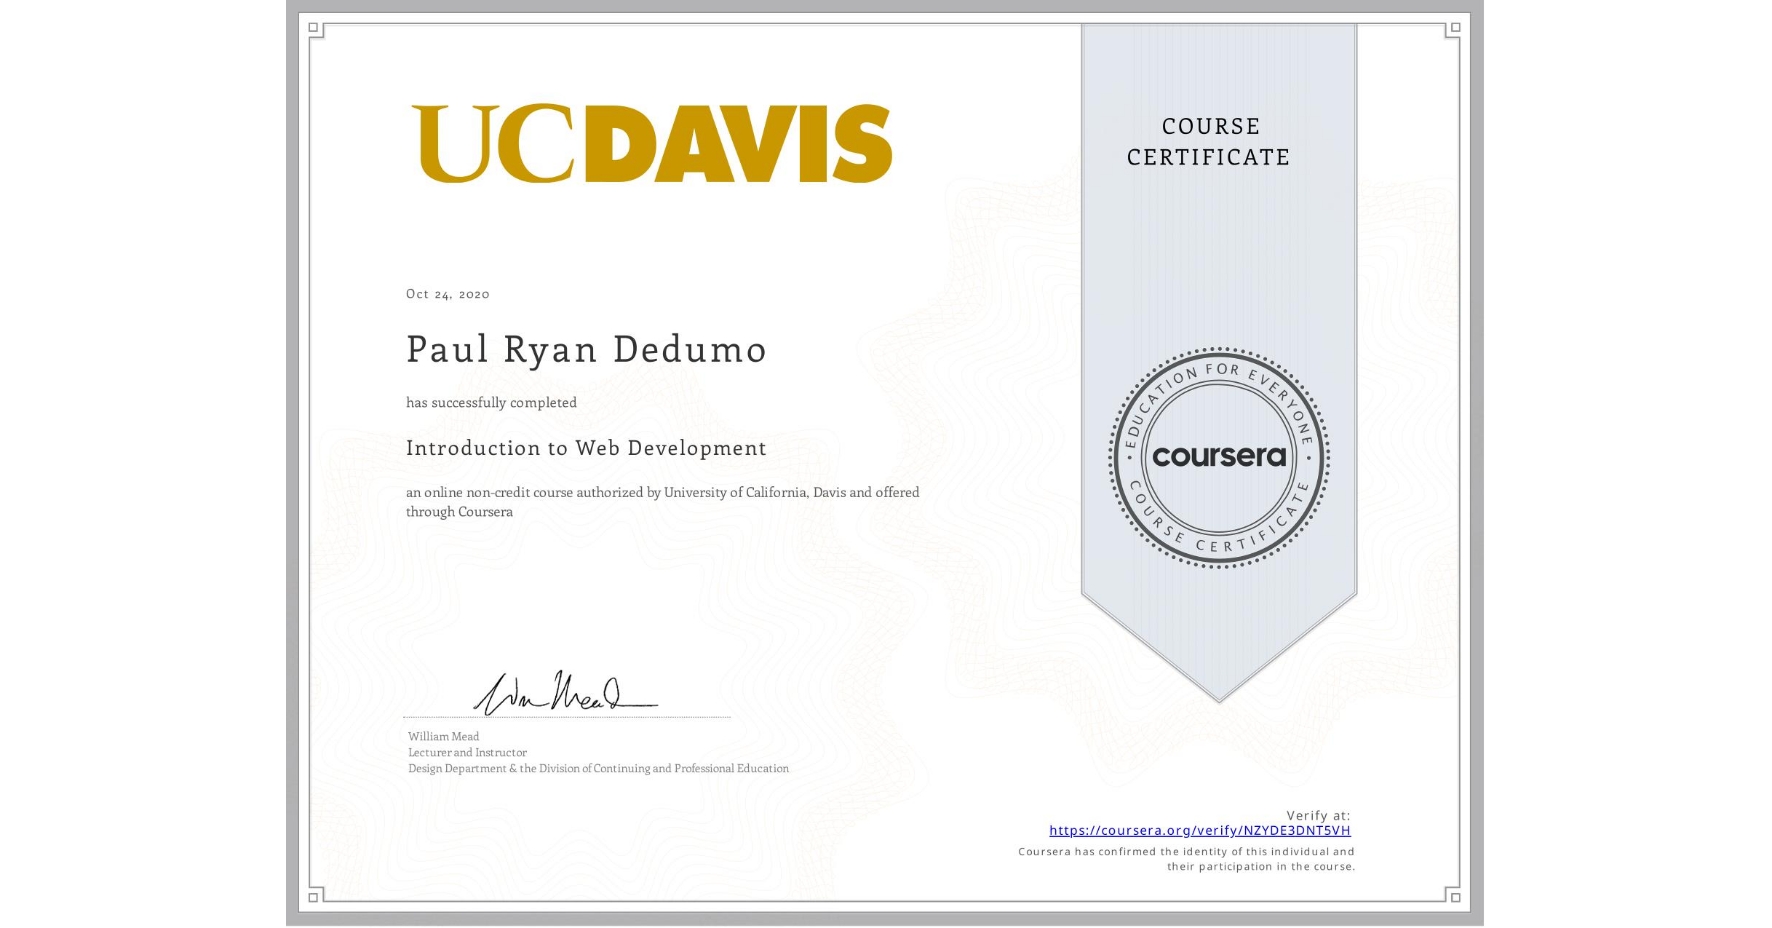Click the "Coursera has confirmed the identity" statement
This screenshot has width=1772, height=928.
tap(1186, 859)
